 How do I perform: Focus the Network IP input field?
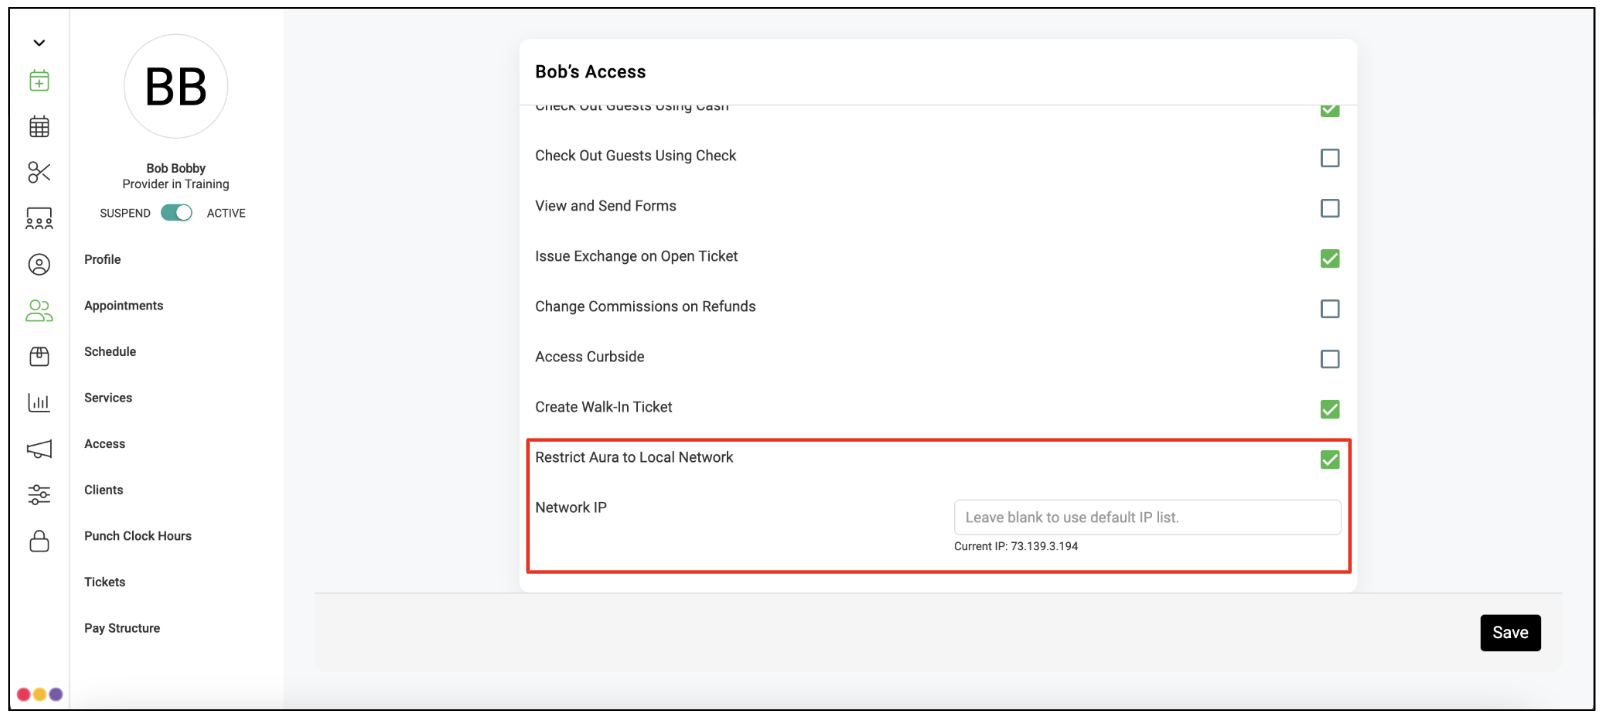pyautogui.click(x=1147, y=517)
